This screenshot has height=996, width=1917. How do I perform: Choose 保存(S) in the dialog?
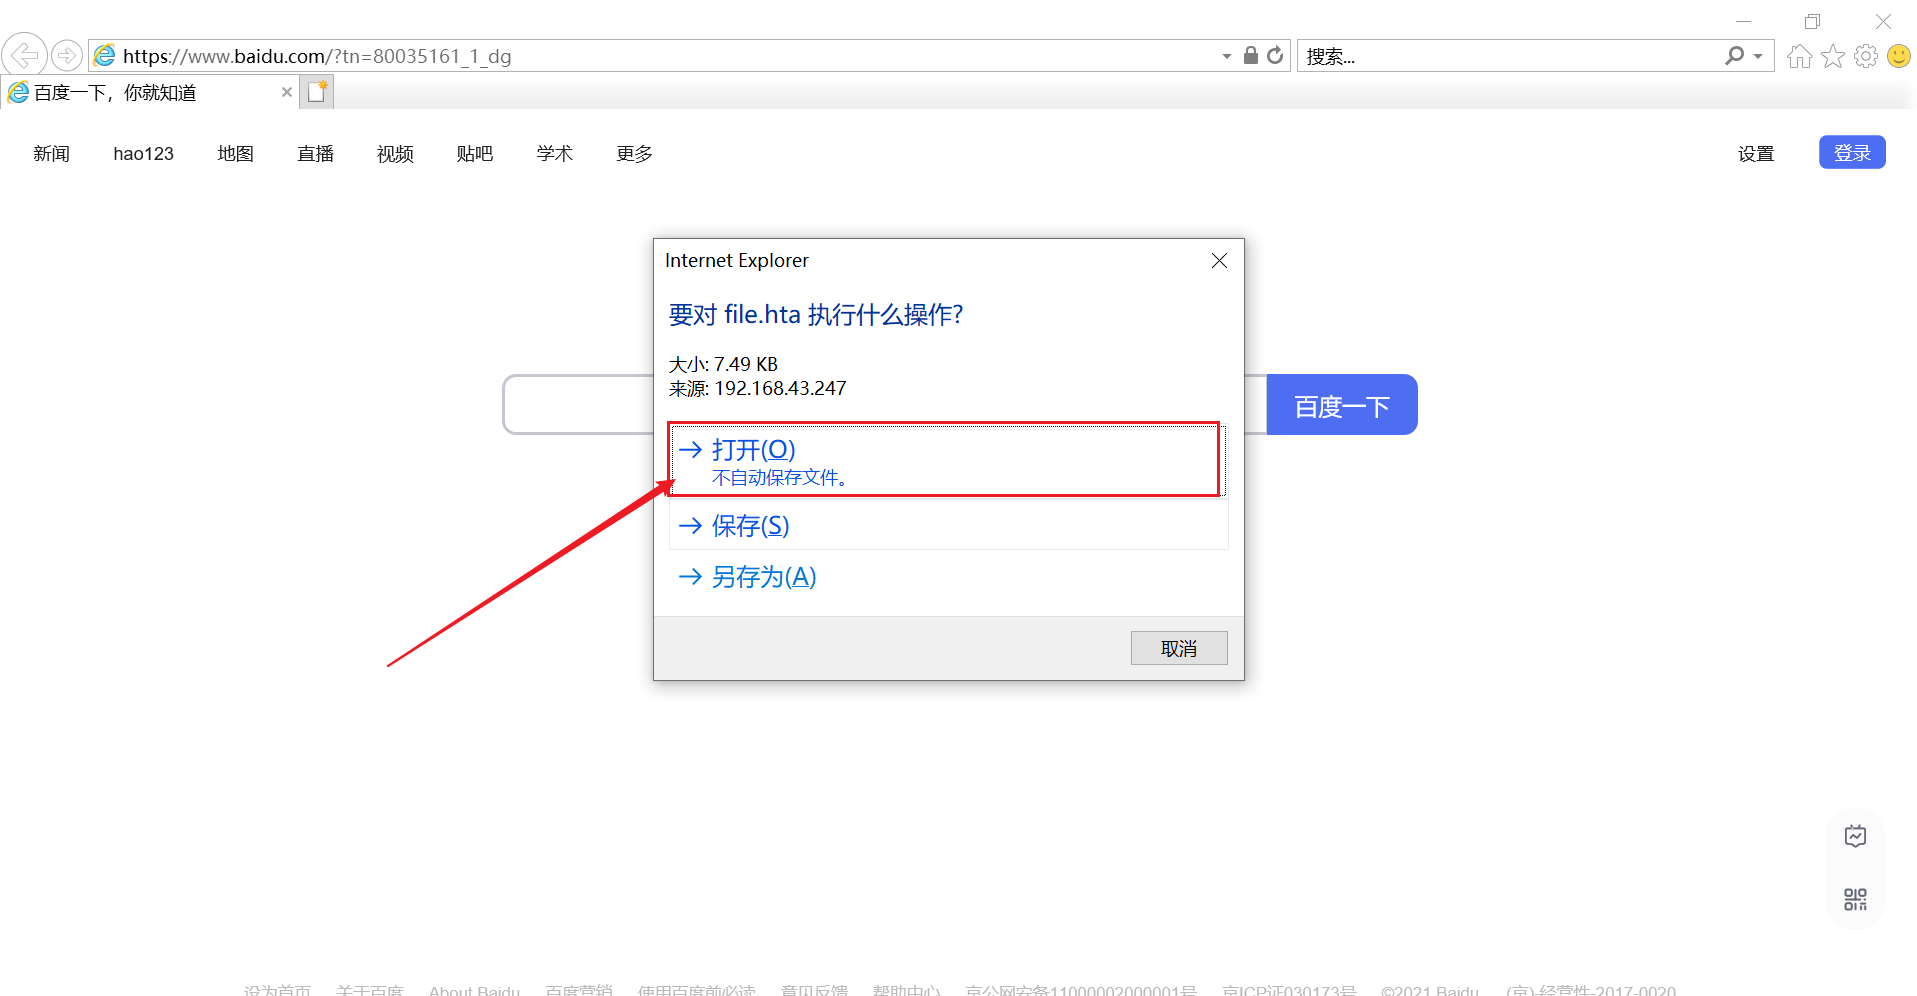point(948,525)
